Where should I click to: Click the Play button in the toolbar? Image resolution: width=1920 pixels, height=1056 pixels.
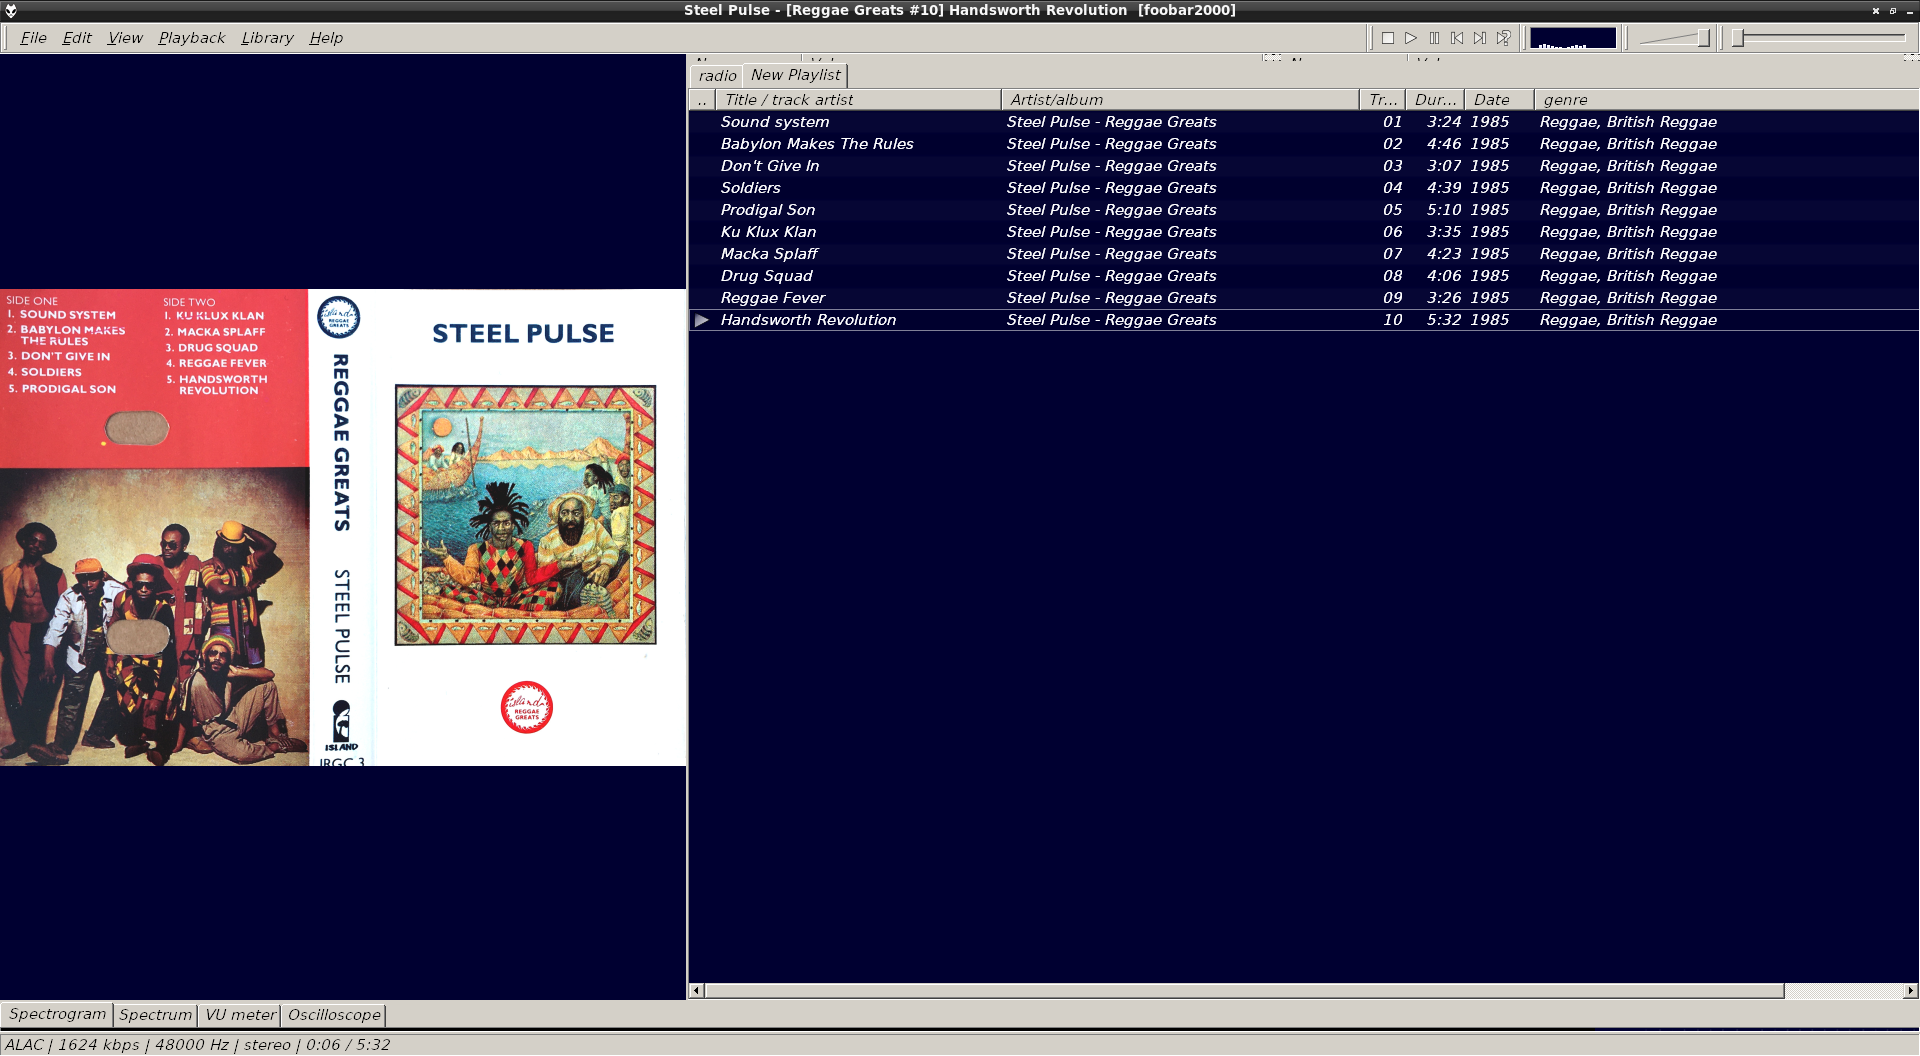pyautogui.click(x=1411, y=38)
